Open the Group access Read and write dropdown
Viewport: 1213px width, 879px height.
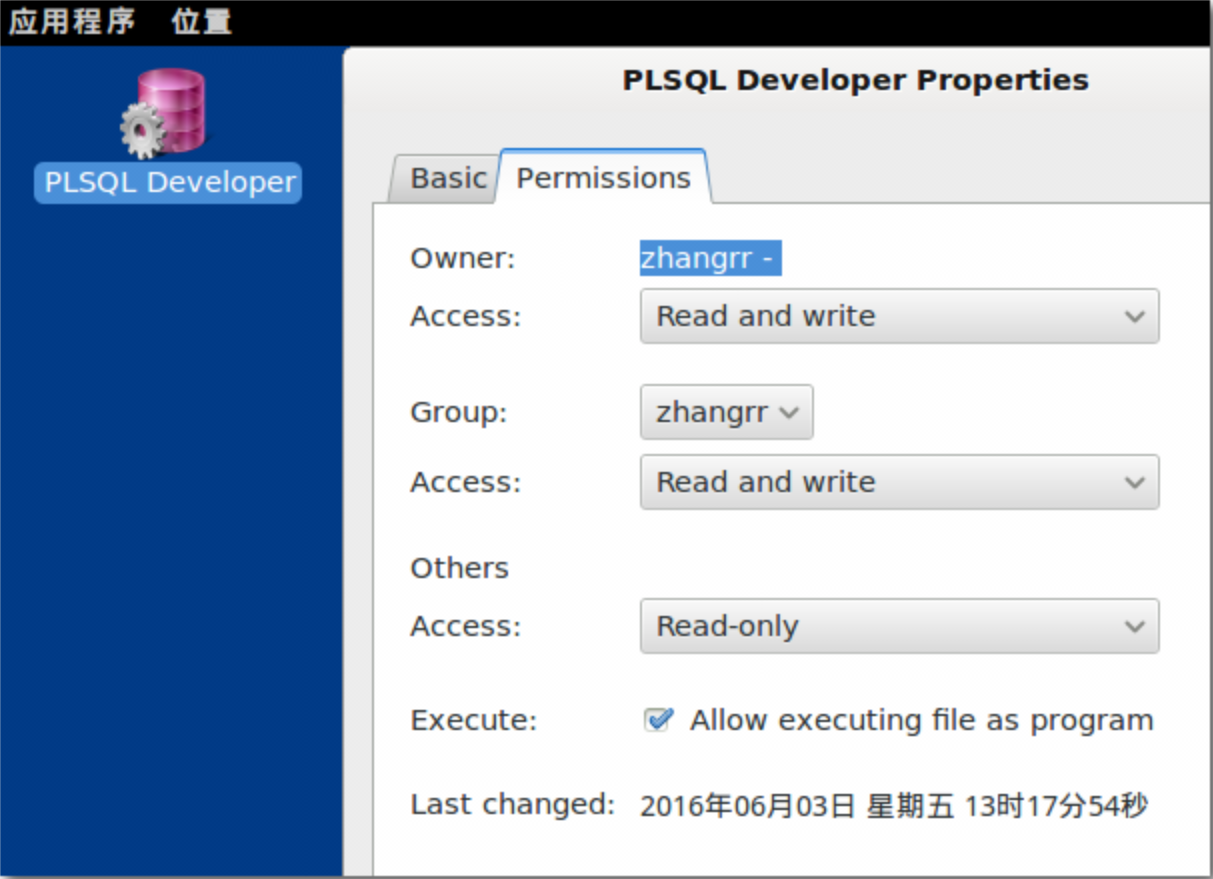pos(899,482)
